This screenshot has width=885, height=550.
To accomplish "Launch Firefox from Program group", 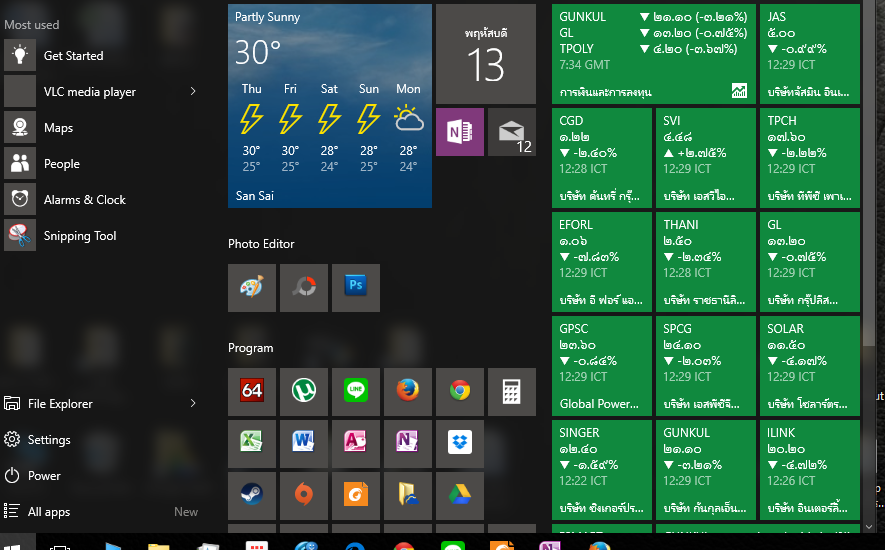I will 408,392.
